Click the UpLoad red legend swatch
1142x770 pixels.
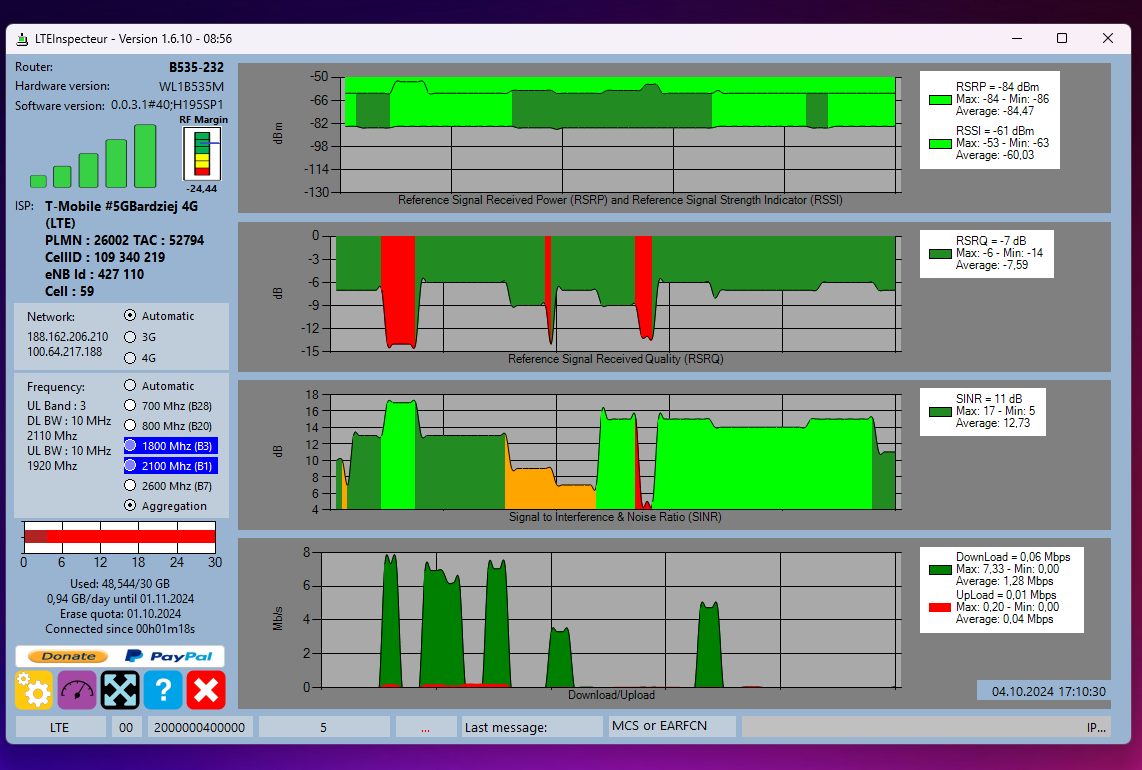940,608
